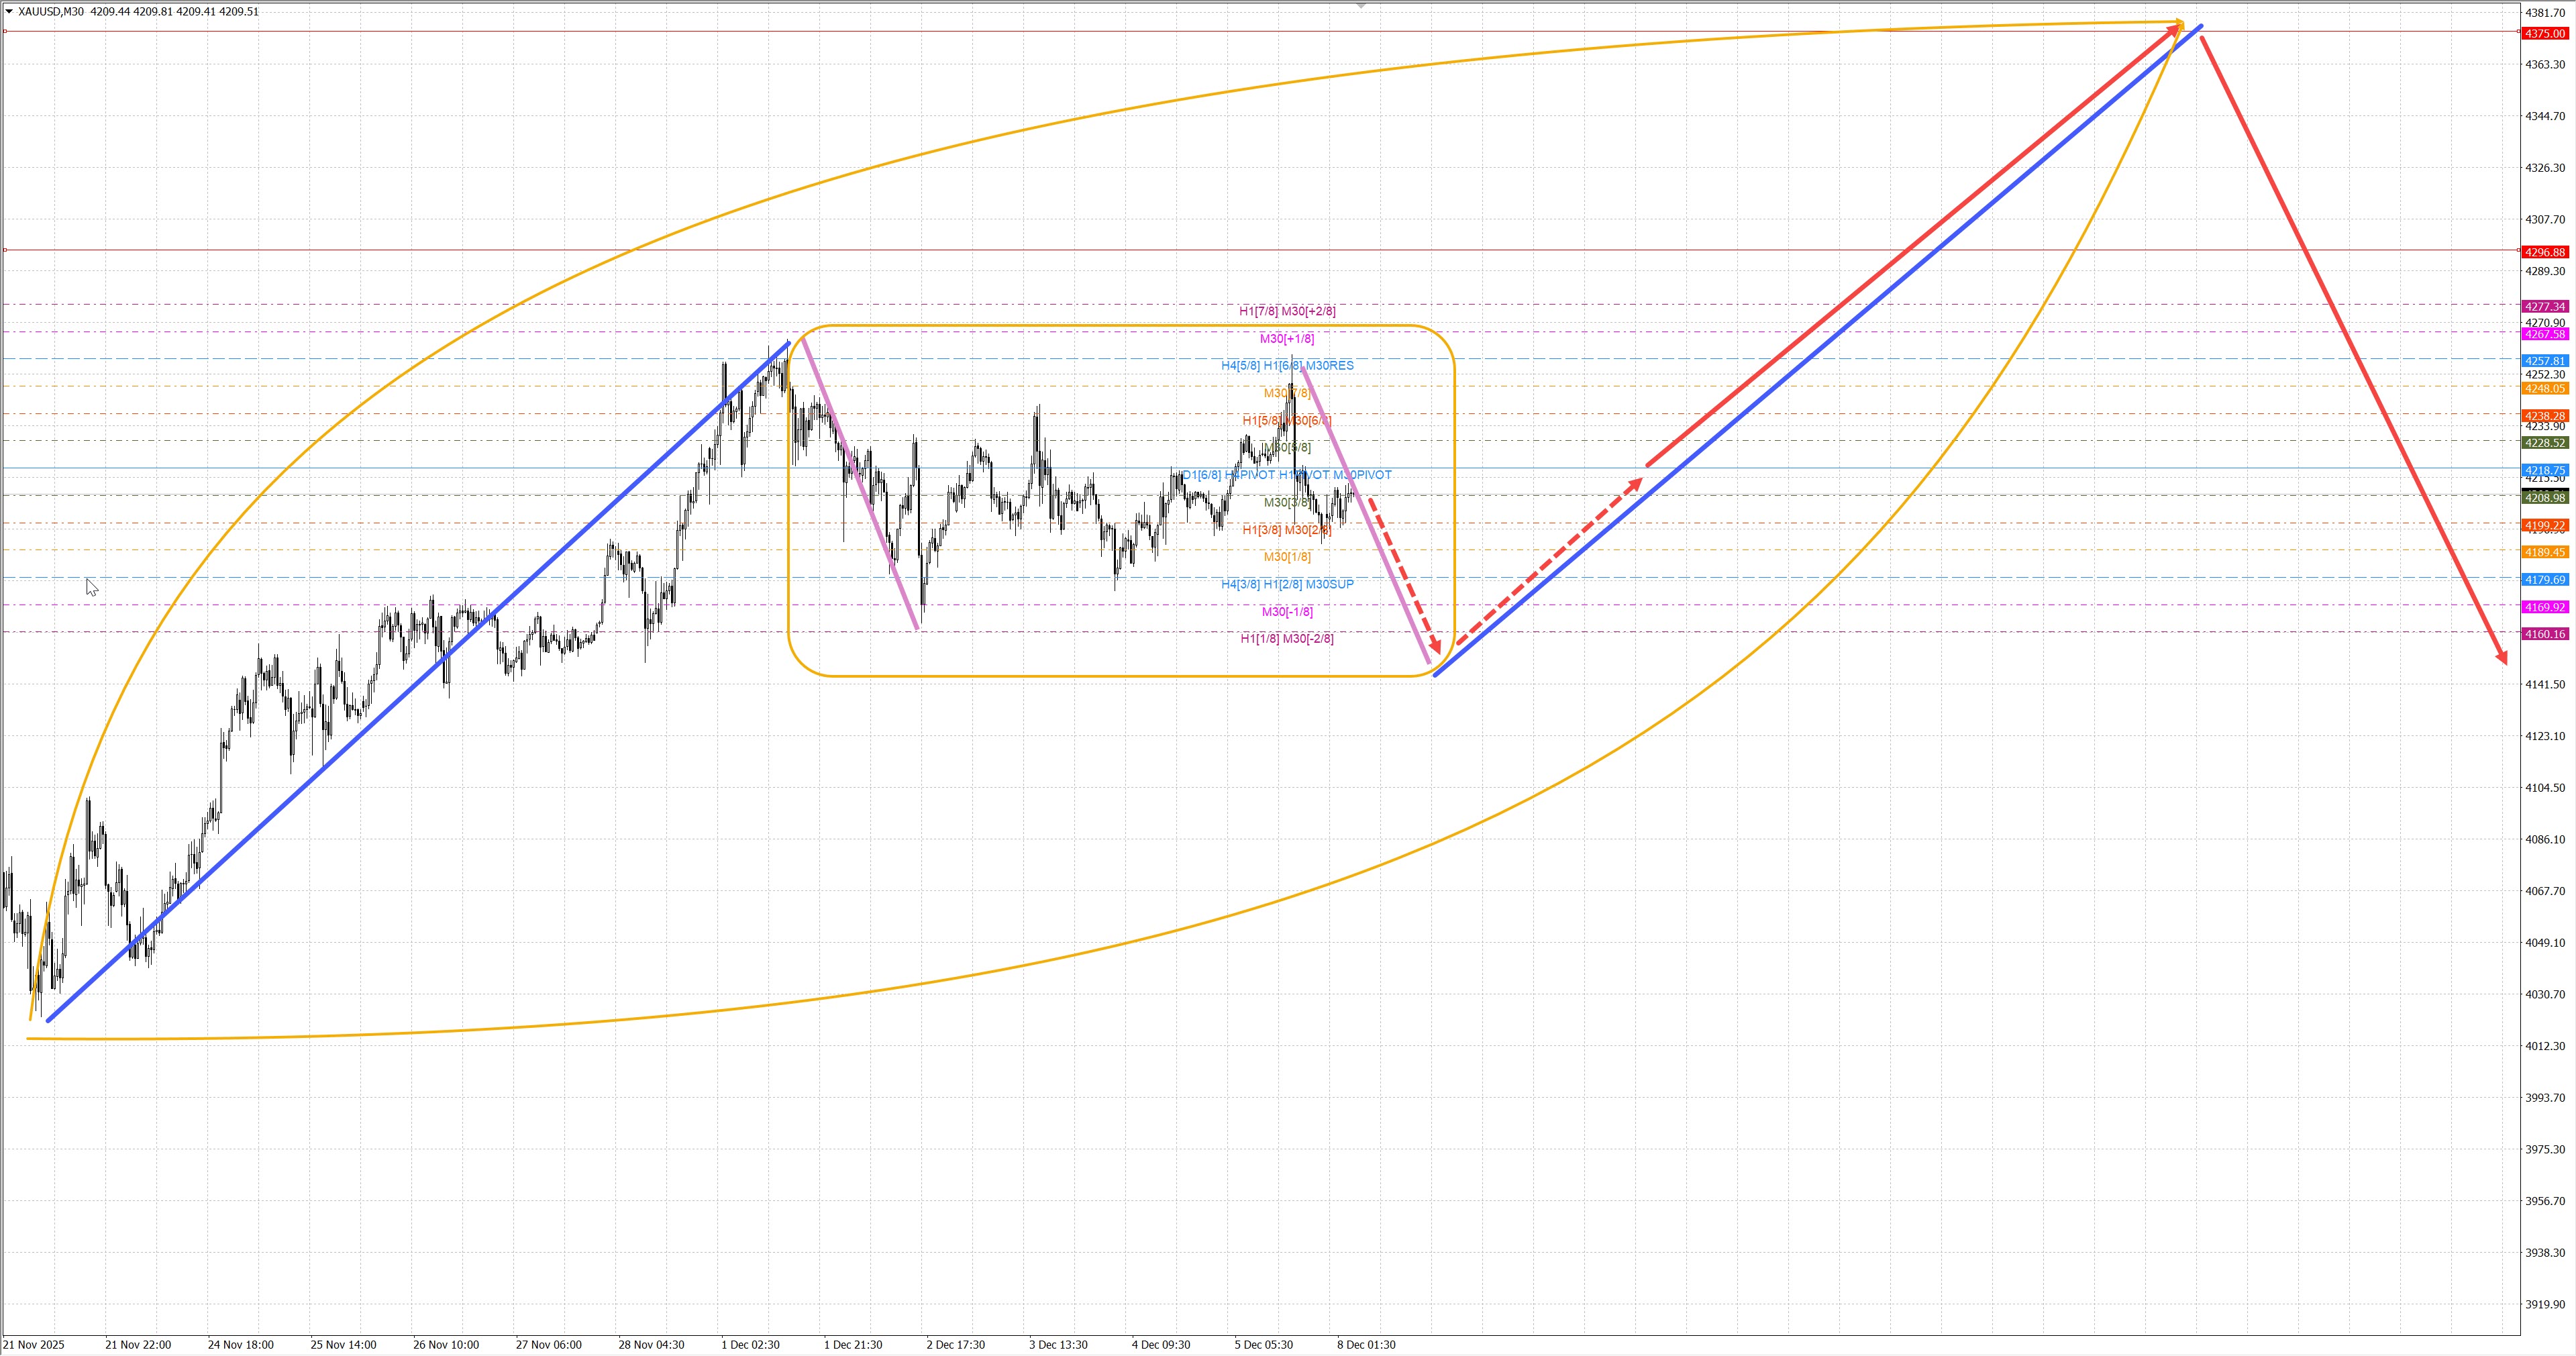Click the 8 Dec 01:30 time label
The image size is (2576, 1356).
click(x=1366, y=1345)
